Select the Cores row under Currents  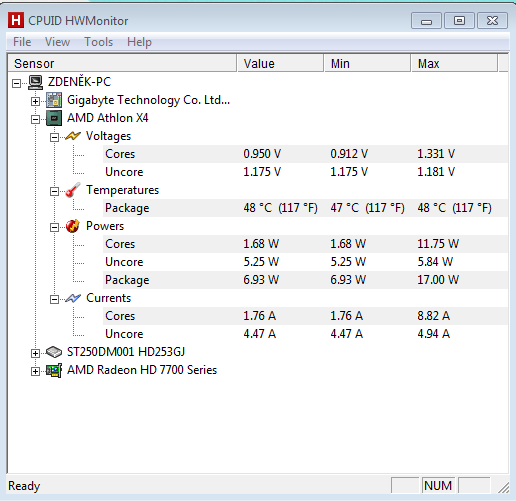(306, 316)
